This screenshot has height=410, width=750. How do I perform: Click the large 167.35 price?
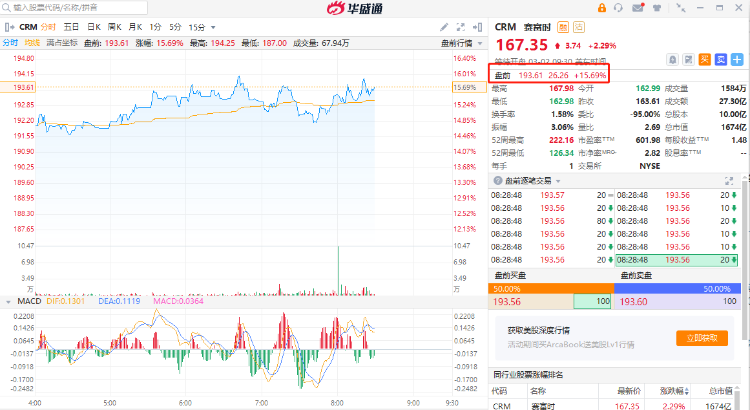click(x=521, y=45)
